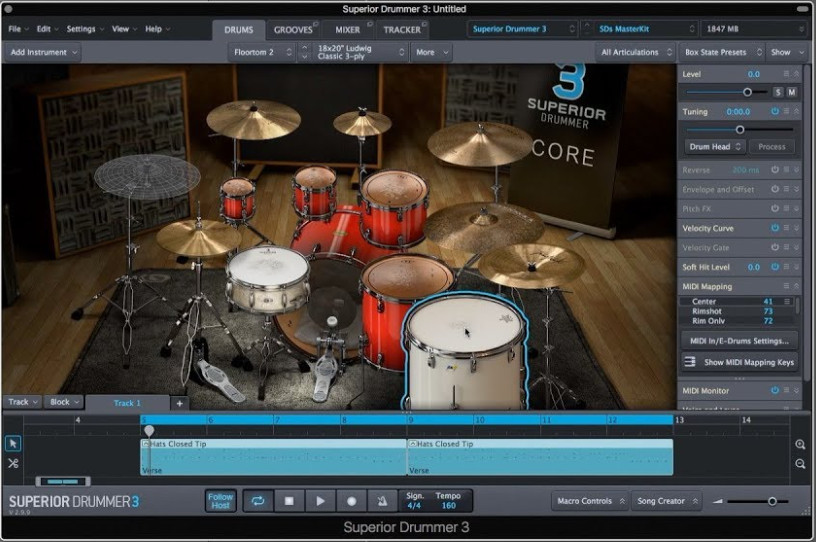Click the Tuning slider handle
The height and width of the screenshot is (542, 816).
[x=740, y=130]
